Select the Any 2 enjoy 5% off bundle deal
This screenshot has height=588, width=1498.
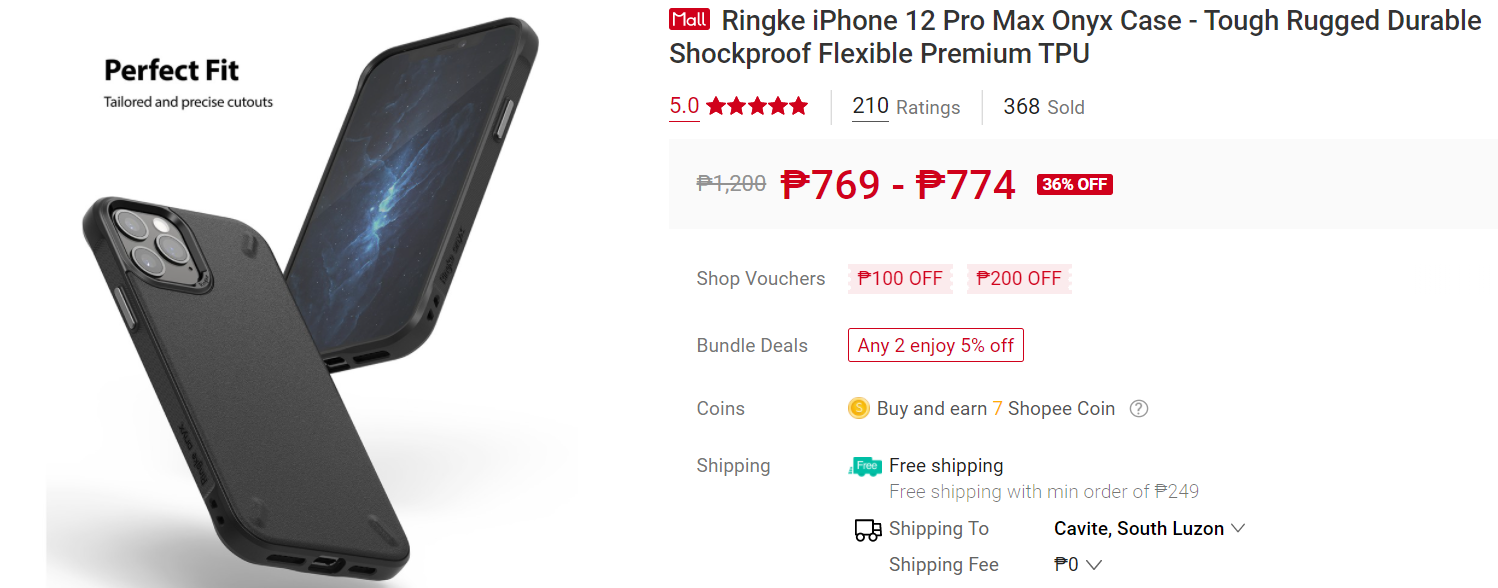pyautogui.click(x=936, y=345)
